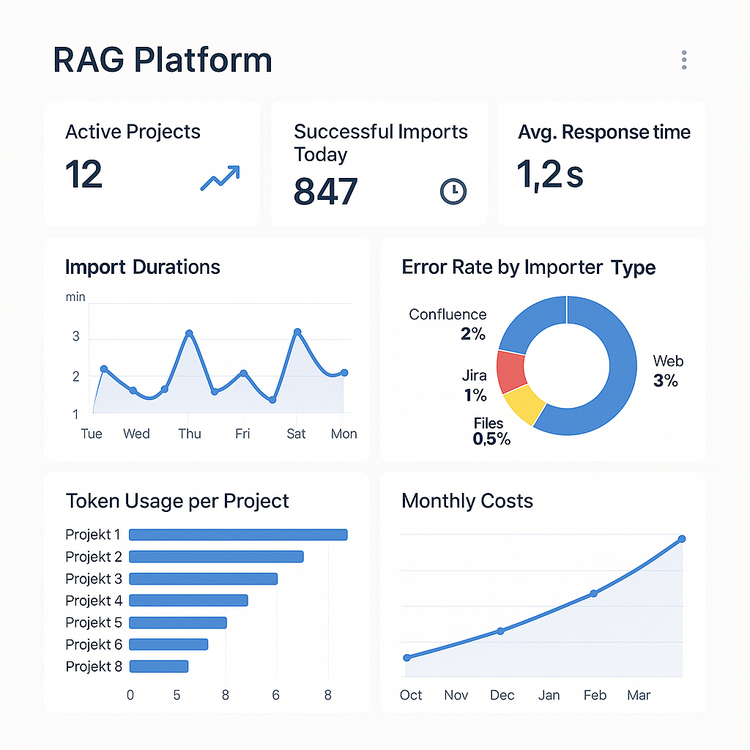This screenshot has width=750, height=750.
Task: Click the clock icon on Successful Imports
Action: point(453,190)
